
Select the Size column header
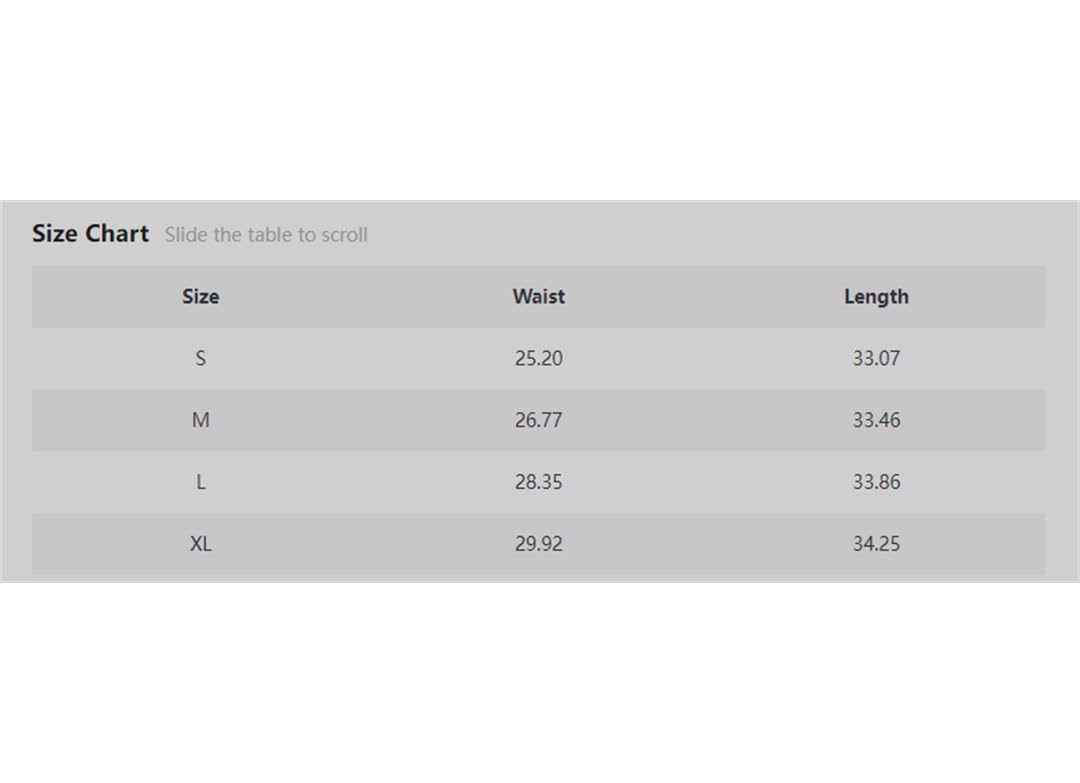pyautogui.click(x=200, y=297)
